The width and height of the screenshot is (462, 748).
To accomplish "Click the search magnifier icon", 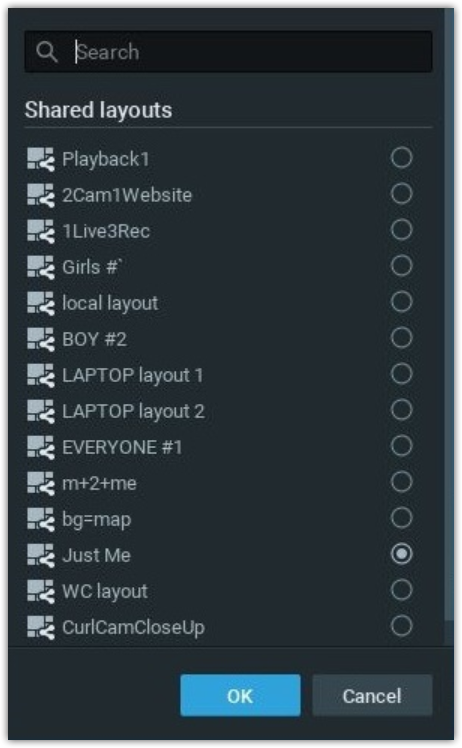I will [x=47, y=52].
